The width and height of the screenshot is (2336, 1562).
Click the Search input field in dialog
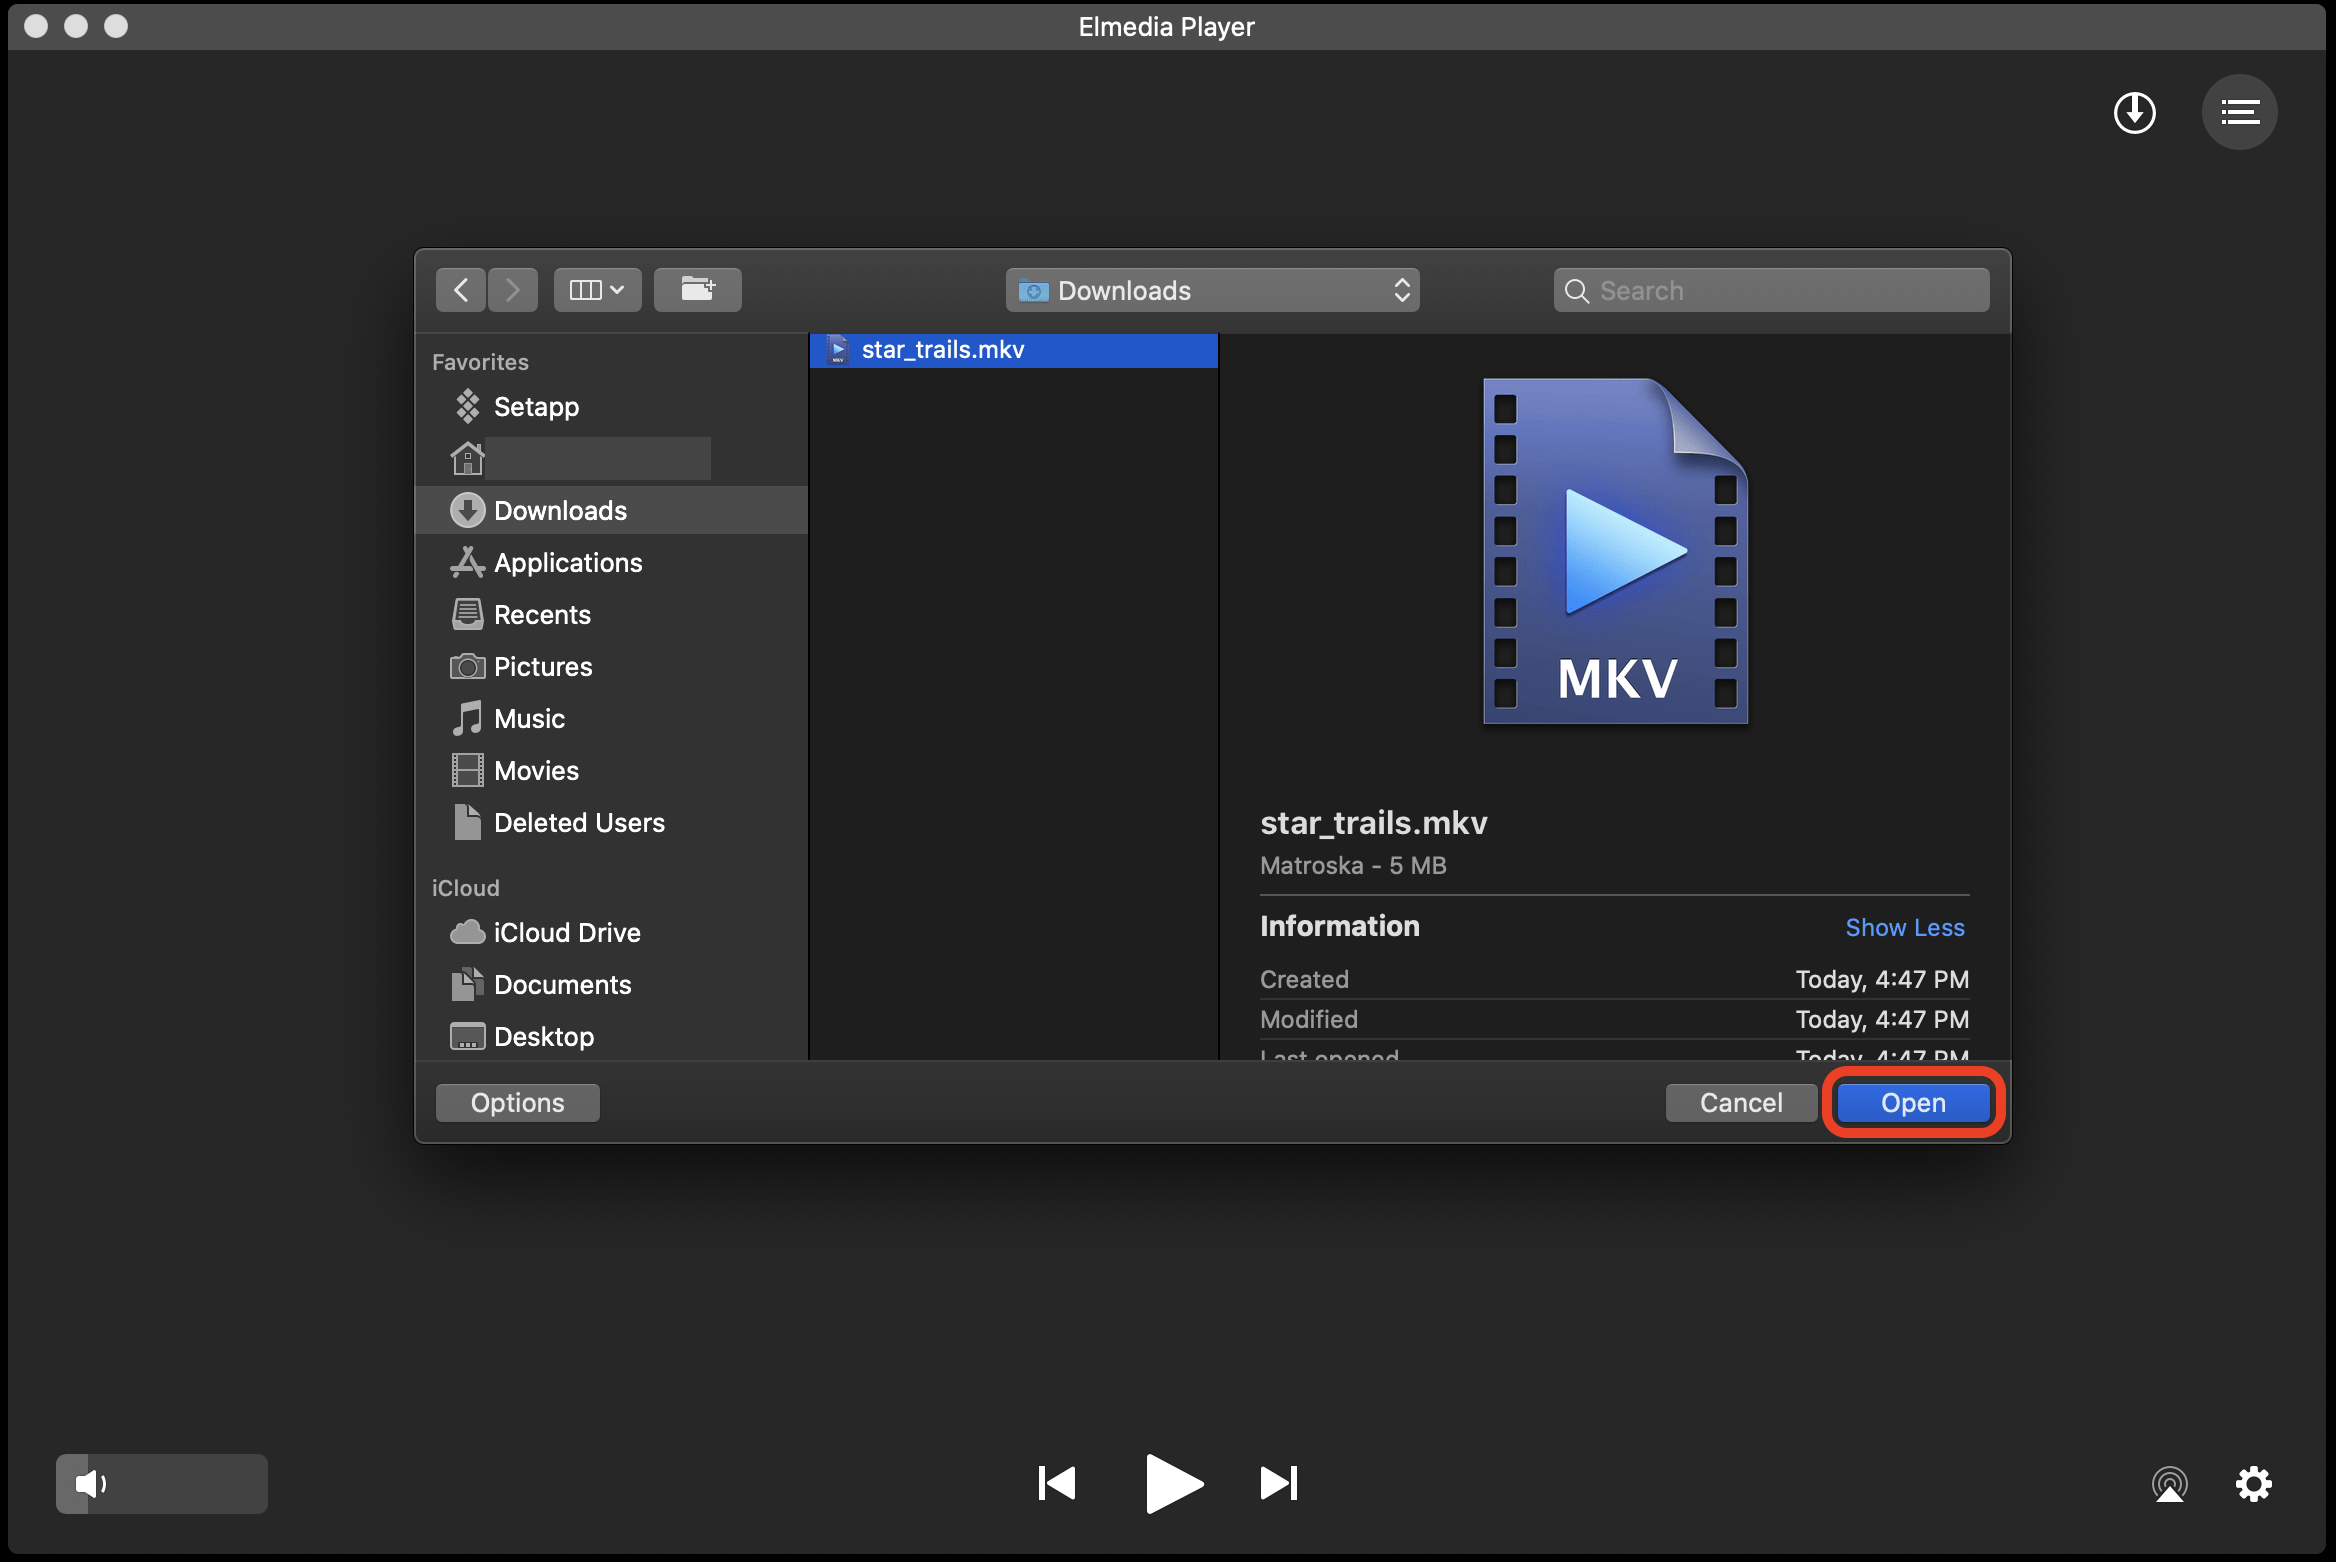pyautogui.click(x=1771, y=289)
